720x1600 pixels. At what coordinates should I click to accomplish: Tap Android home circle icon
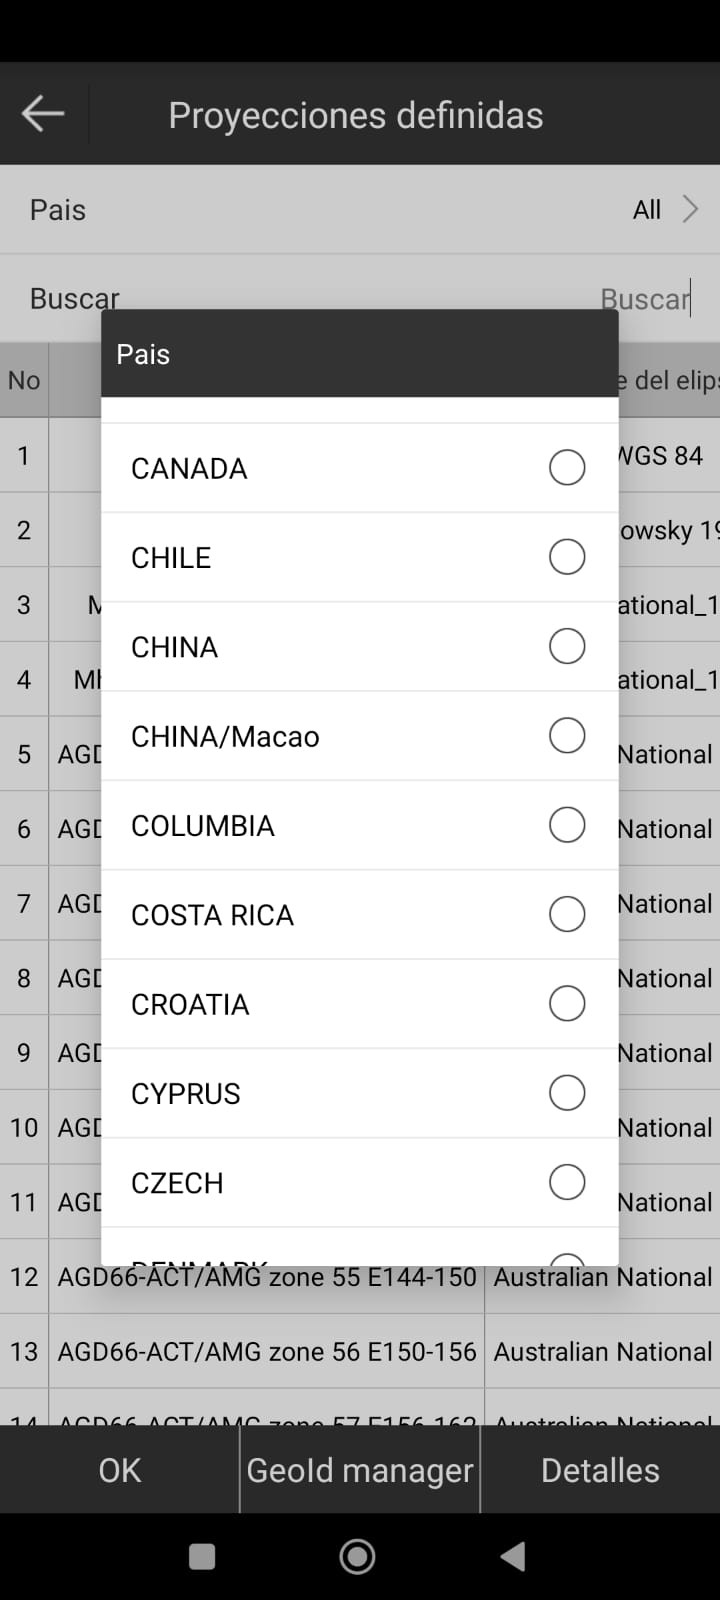point(358,1556)
